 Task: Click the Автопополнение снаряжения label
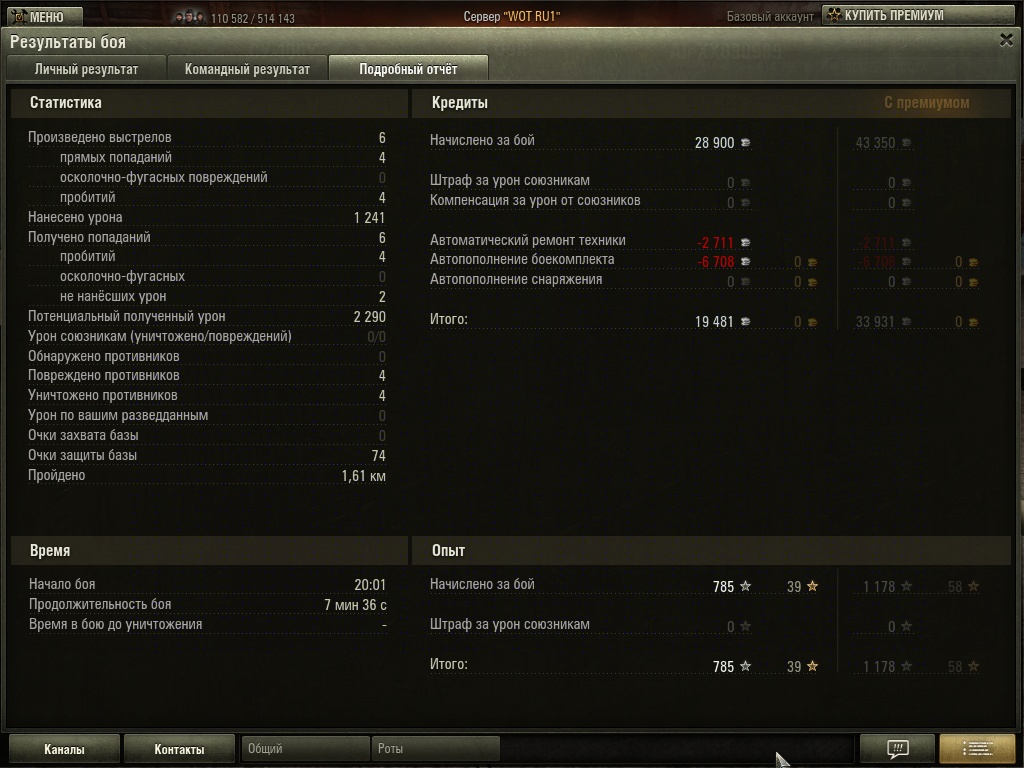pos(516,280)
